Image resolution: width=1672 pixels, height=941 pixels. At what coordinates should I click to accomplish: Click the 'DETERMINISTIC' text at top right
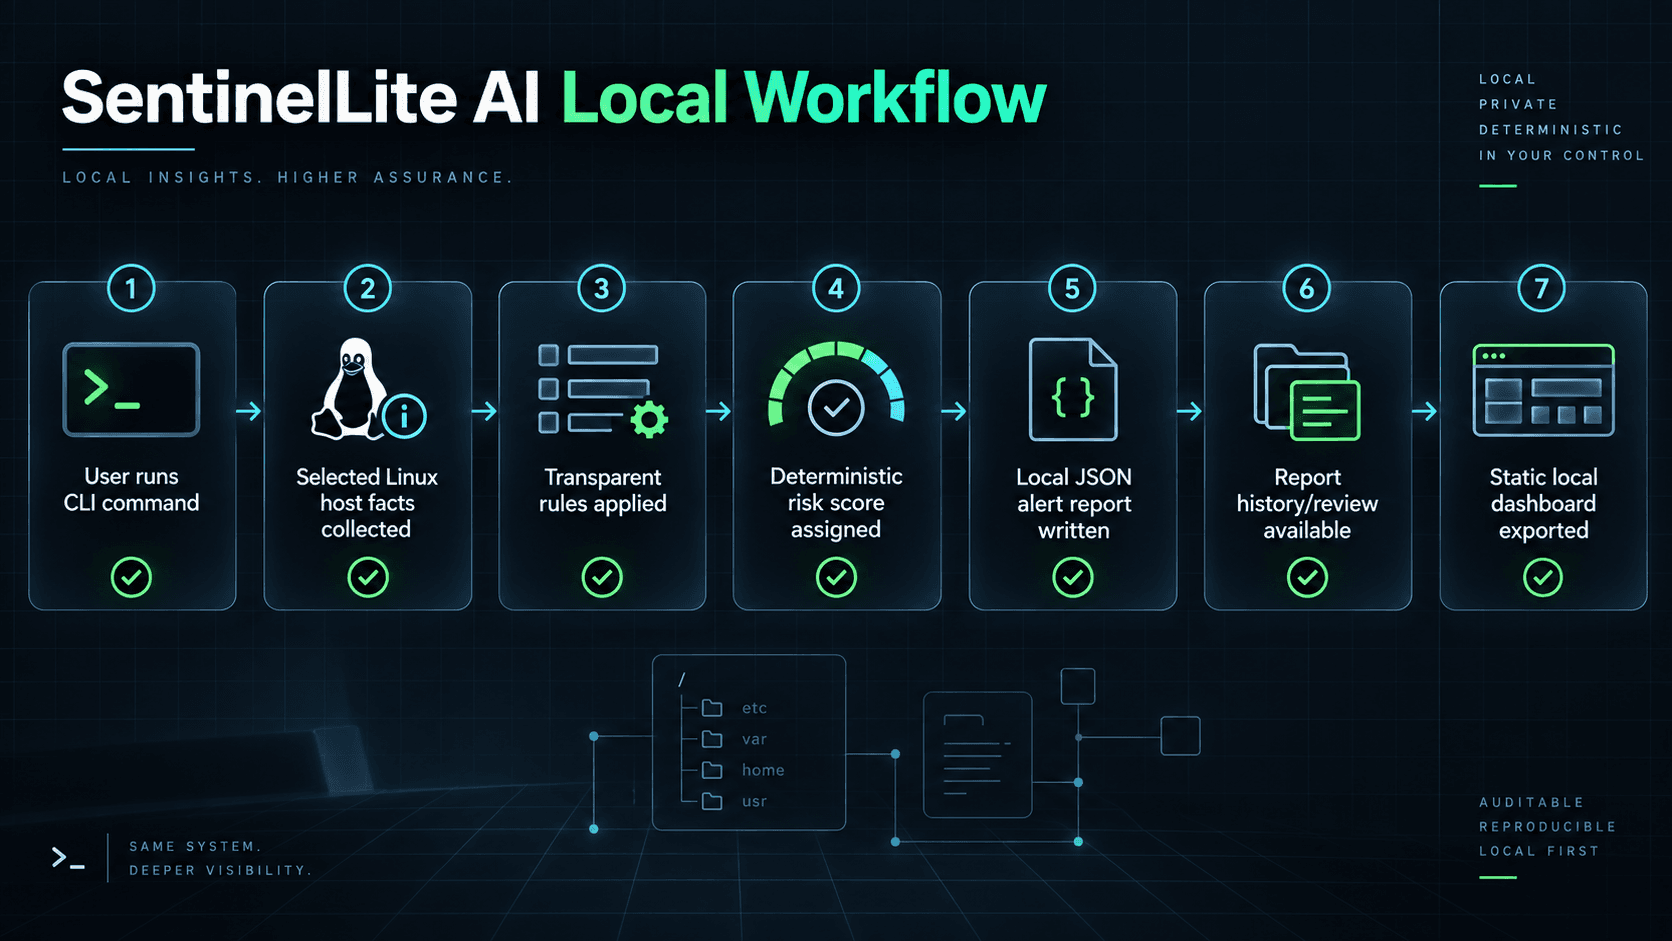(1551, 130)
